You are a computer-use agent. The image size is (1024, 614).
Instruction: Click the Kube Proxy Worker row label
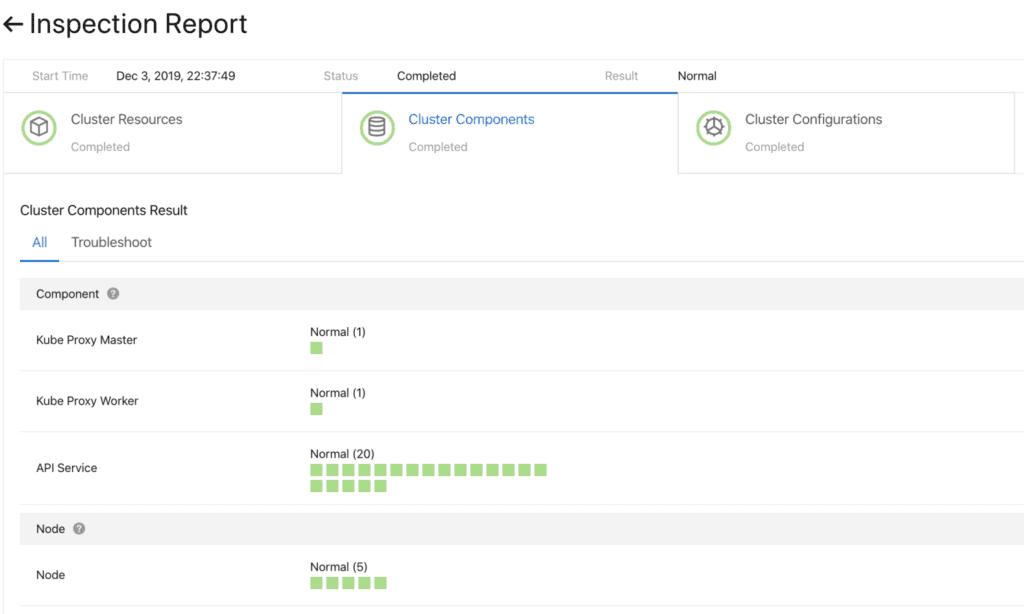pos(87,401)
